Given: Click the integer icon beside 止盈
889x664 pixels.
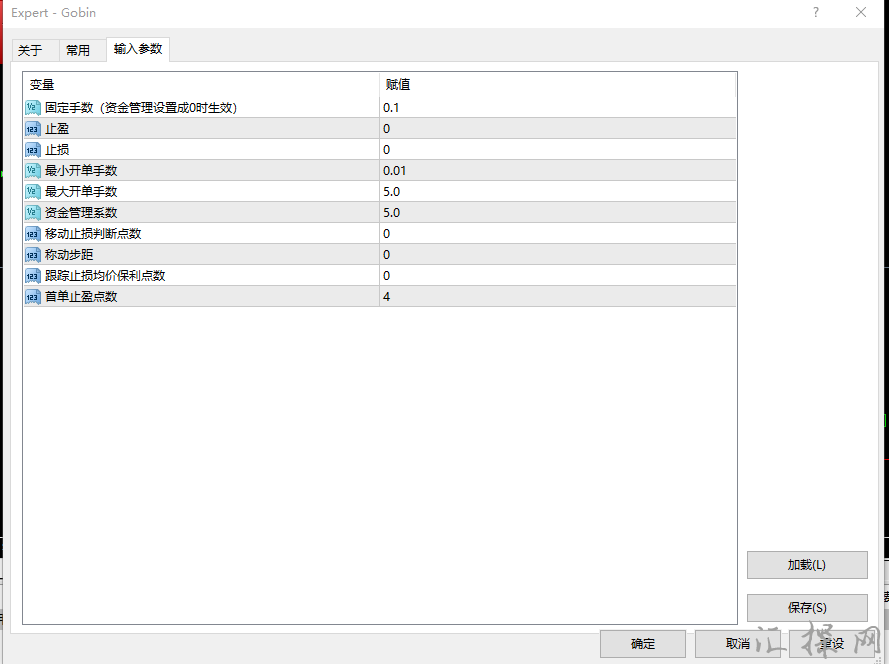Looking at the screenshot, I should point(32,129).
